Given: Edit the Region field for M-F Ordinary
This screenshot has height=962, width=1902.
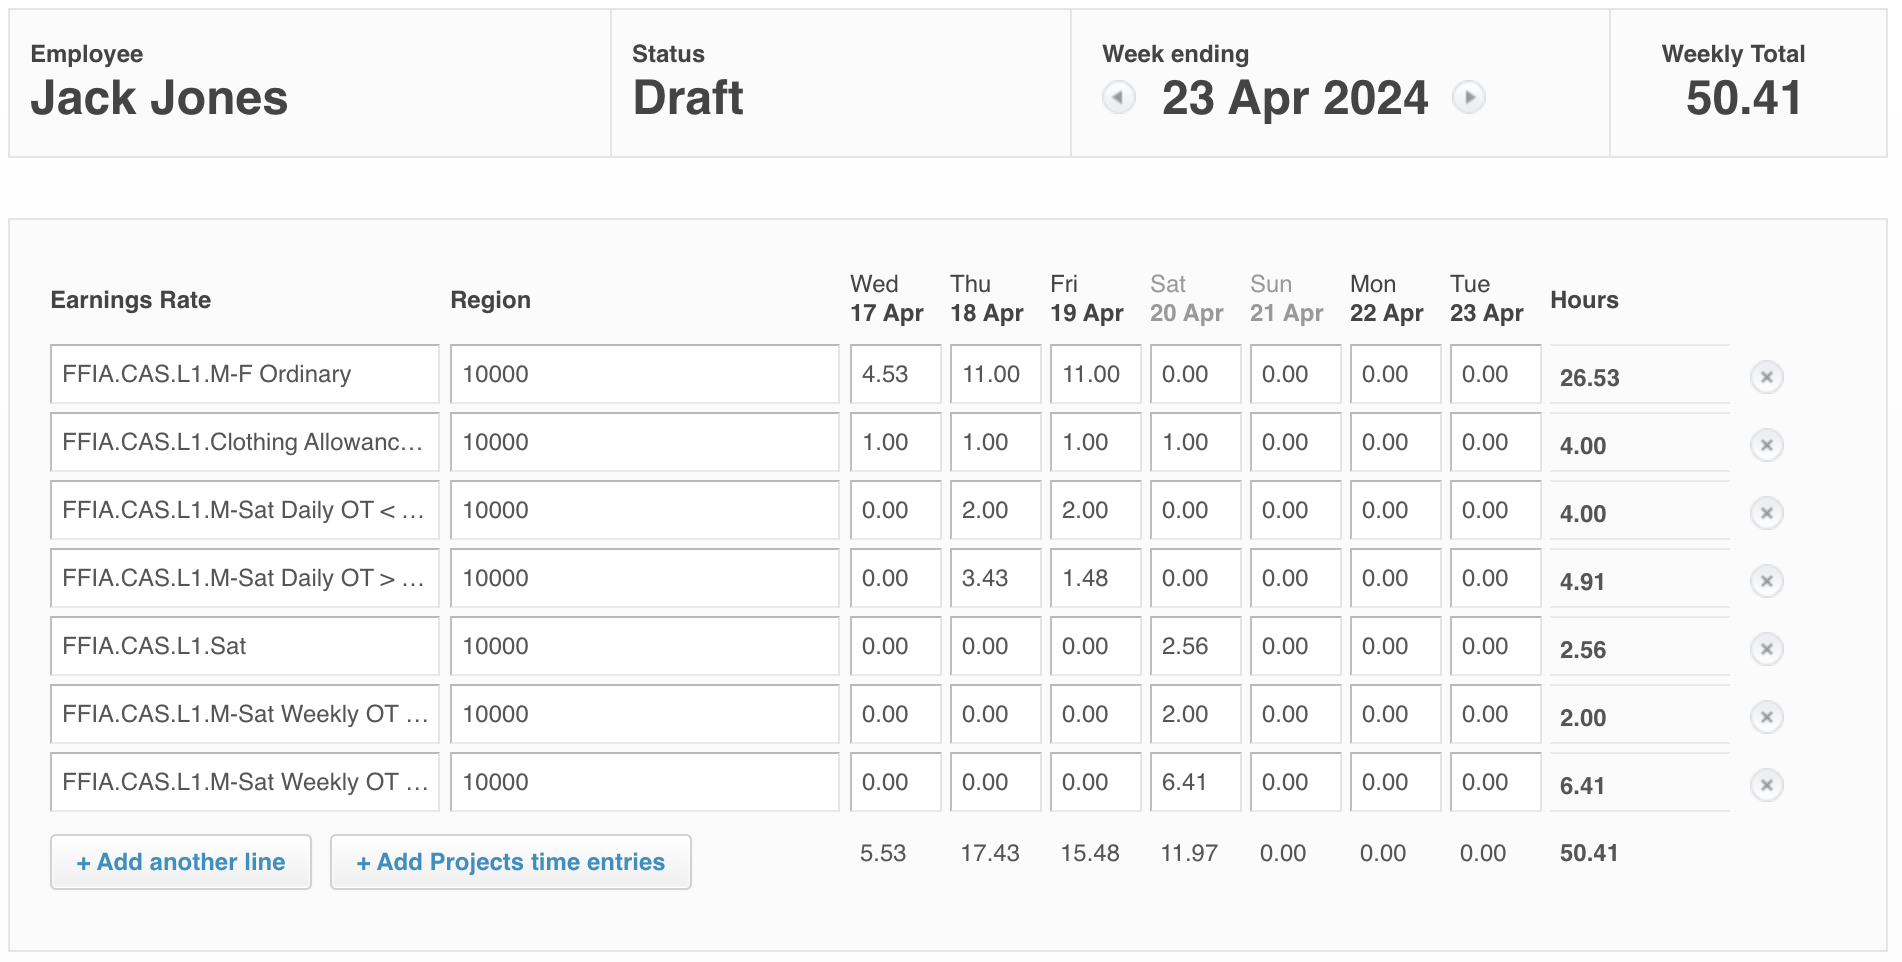Looking at the screenshot, I should click(x=645, y=374).
